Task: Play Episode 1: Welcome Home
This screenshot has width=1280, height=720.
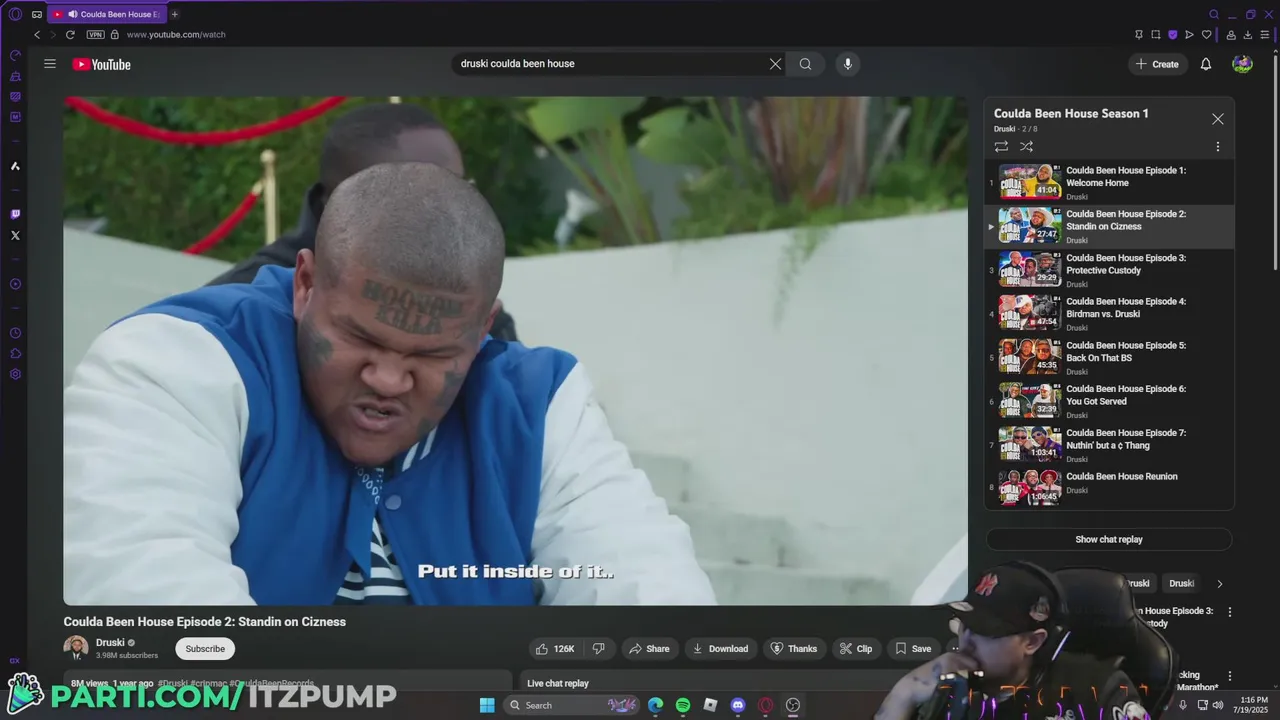Action: [1109, 183]
